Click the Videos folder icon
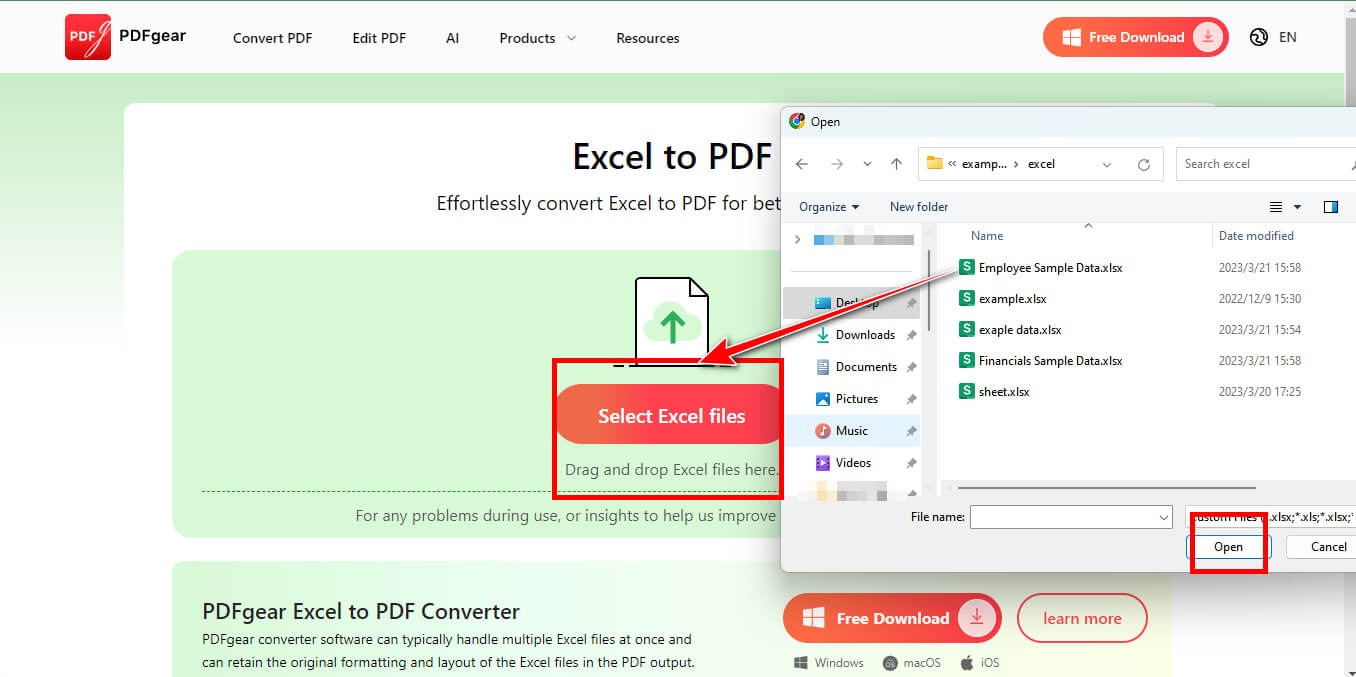Viewport: 1356px width, 677px height. [823, 462]
